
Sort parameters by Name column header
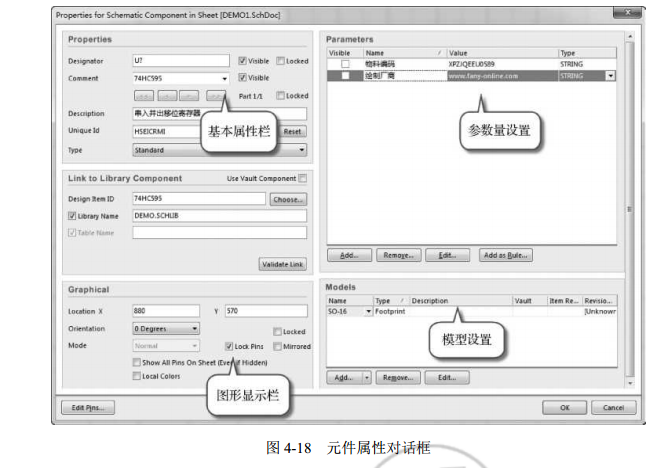404,53
